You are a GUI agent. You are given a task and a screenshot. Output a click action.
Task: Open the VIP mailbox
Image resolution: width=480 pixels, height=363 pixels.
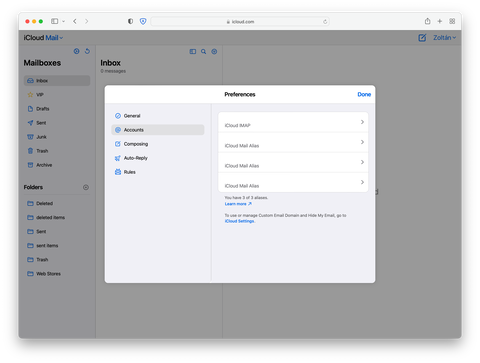(57, 95)
